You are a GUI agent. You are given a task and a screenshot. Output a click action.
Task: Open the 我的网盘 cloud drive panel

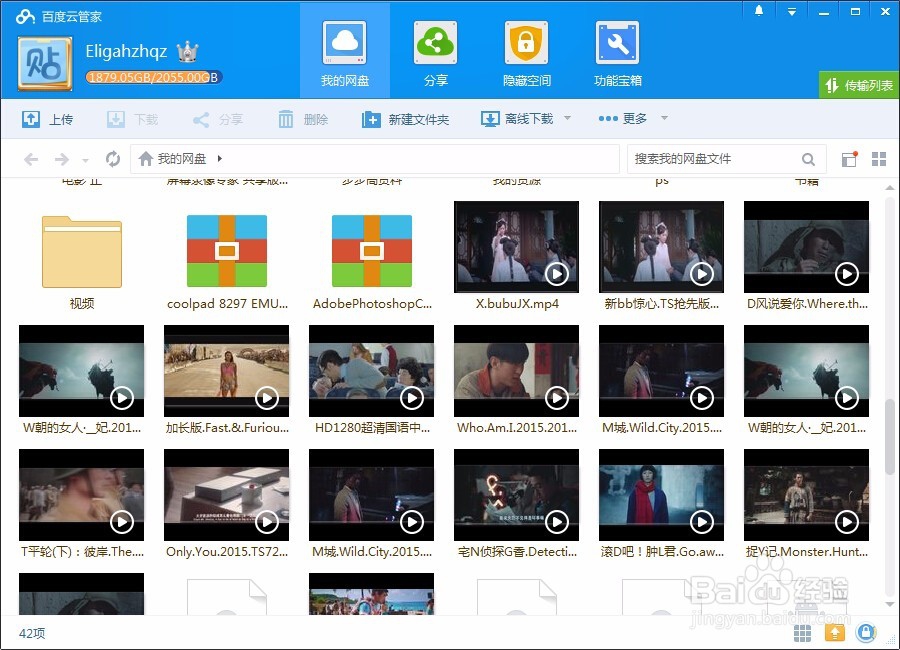coord(344,50)
